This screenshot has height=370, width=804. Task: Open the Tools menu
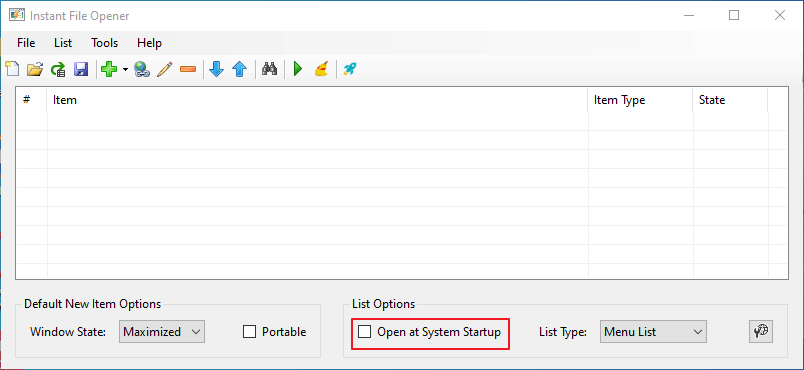point(105,43)
